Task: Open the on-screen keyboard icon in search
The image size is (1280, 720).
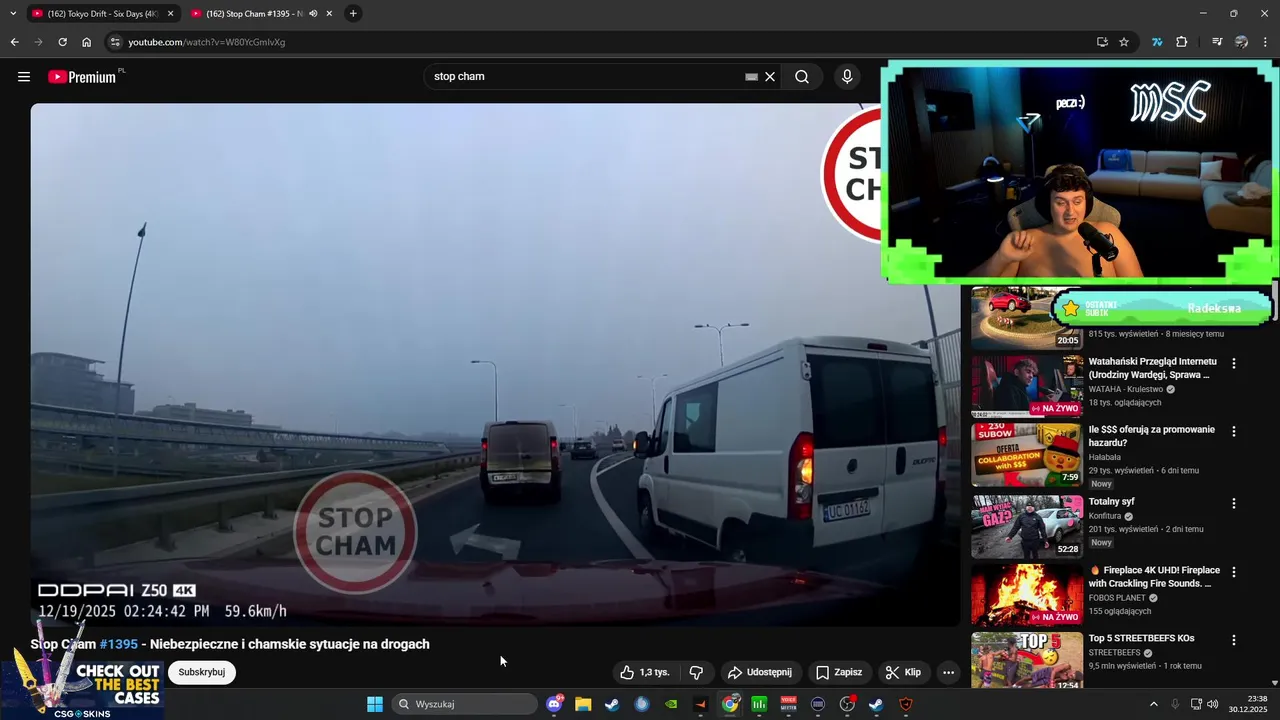Action: [751, 77]
